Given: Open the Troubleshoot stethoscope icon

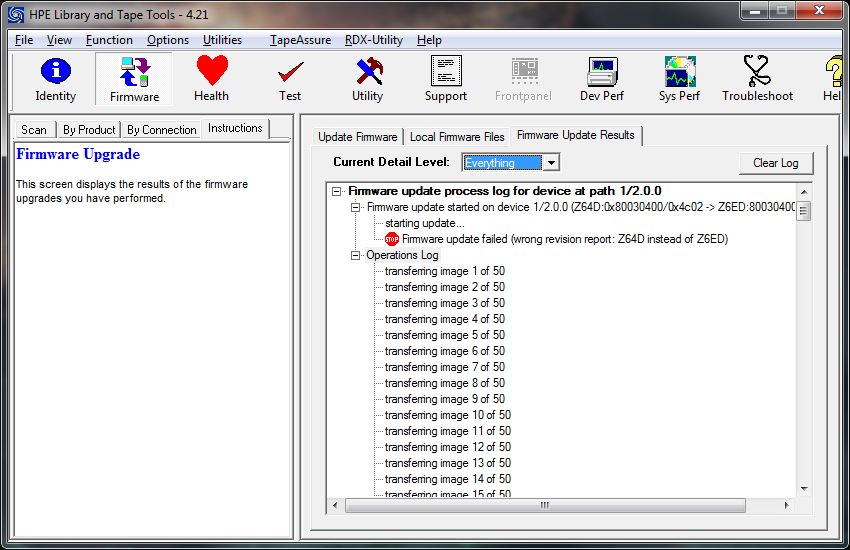Looking at the screenshot, I should [757, 79].
